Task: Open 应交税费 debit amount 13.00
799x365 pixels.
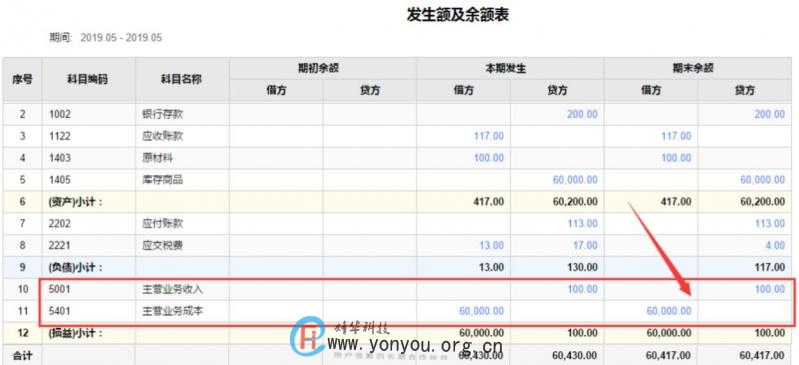Action: (492, 246)
